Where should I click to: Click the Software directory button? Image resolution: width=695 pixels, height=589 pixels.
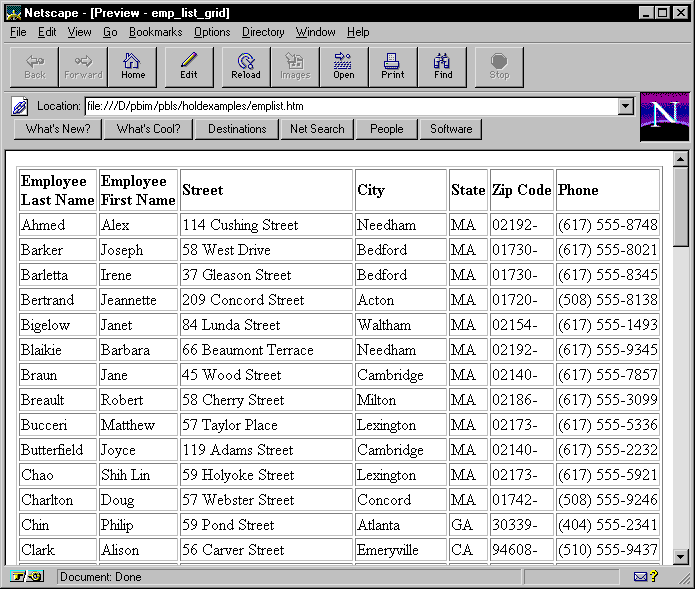tap(450, 129)
